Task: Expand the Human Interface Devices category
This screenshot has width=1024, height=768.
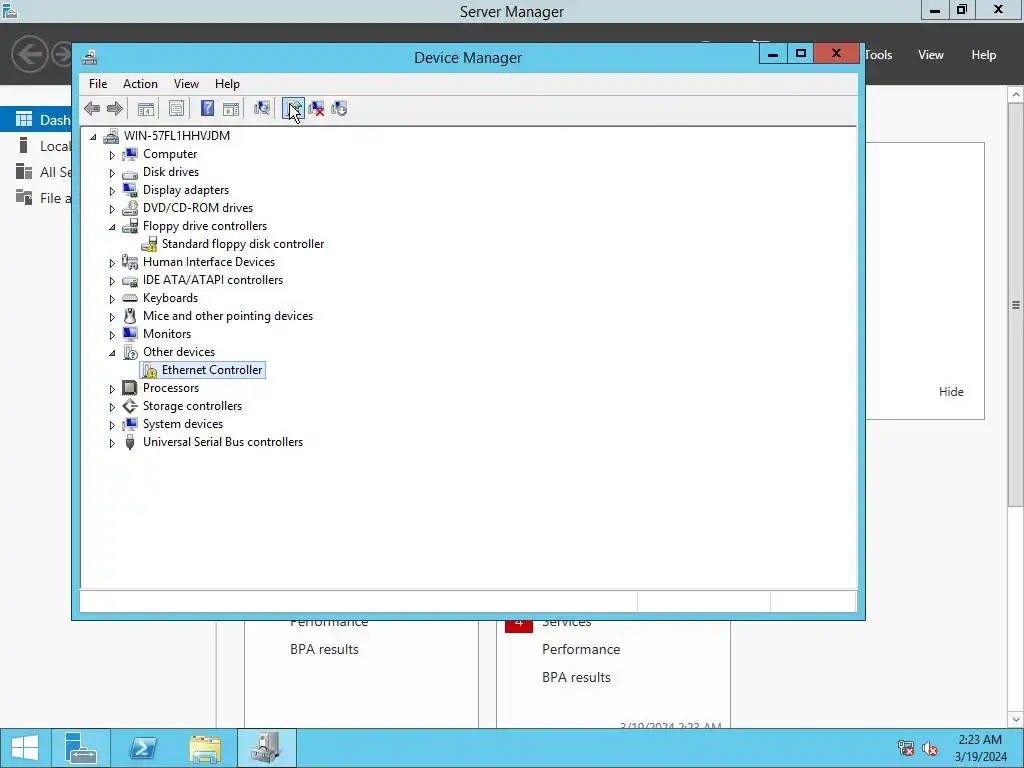Action: [112, 263]
